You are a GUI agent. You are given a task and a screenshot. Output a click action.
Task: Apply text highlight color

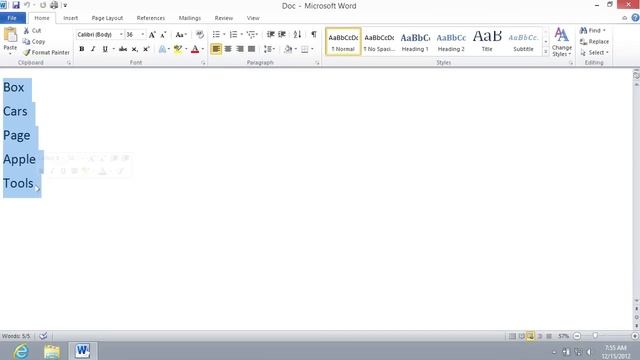178,49
